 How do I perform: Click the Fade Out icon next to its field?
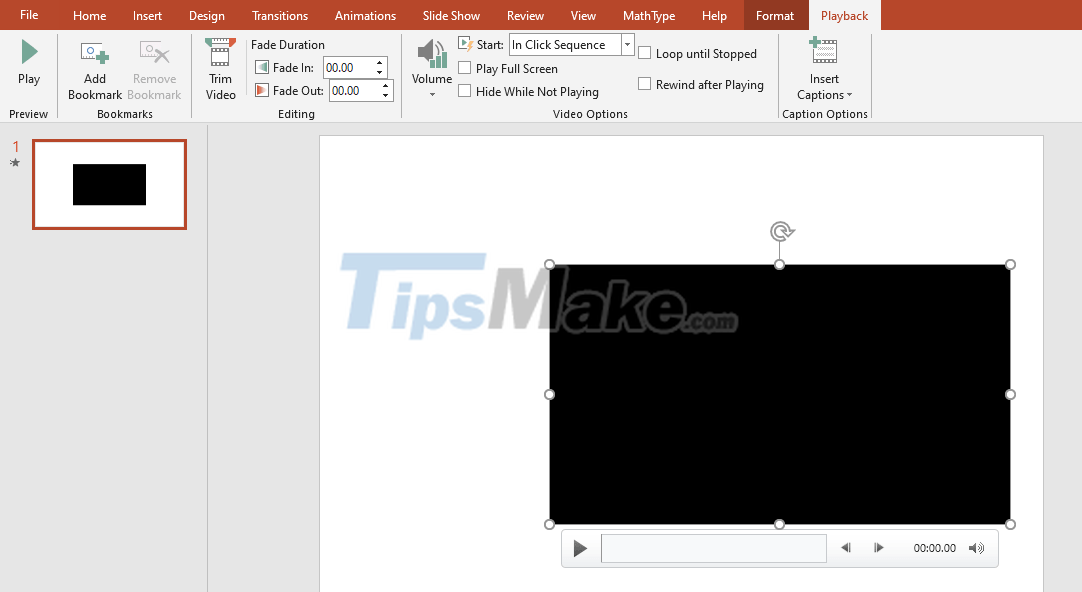(x=262, y=90)
